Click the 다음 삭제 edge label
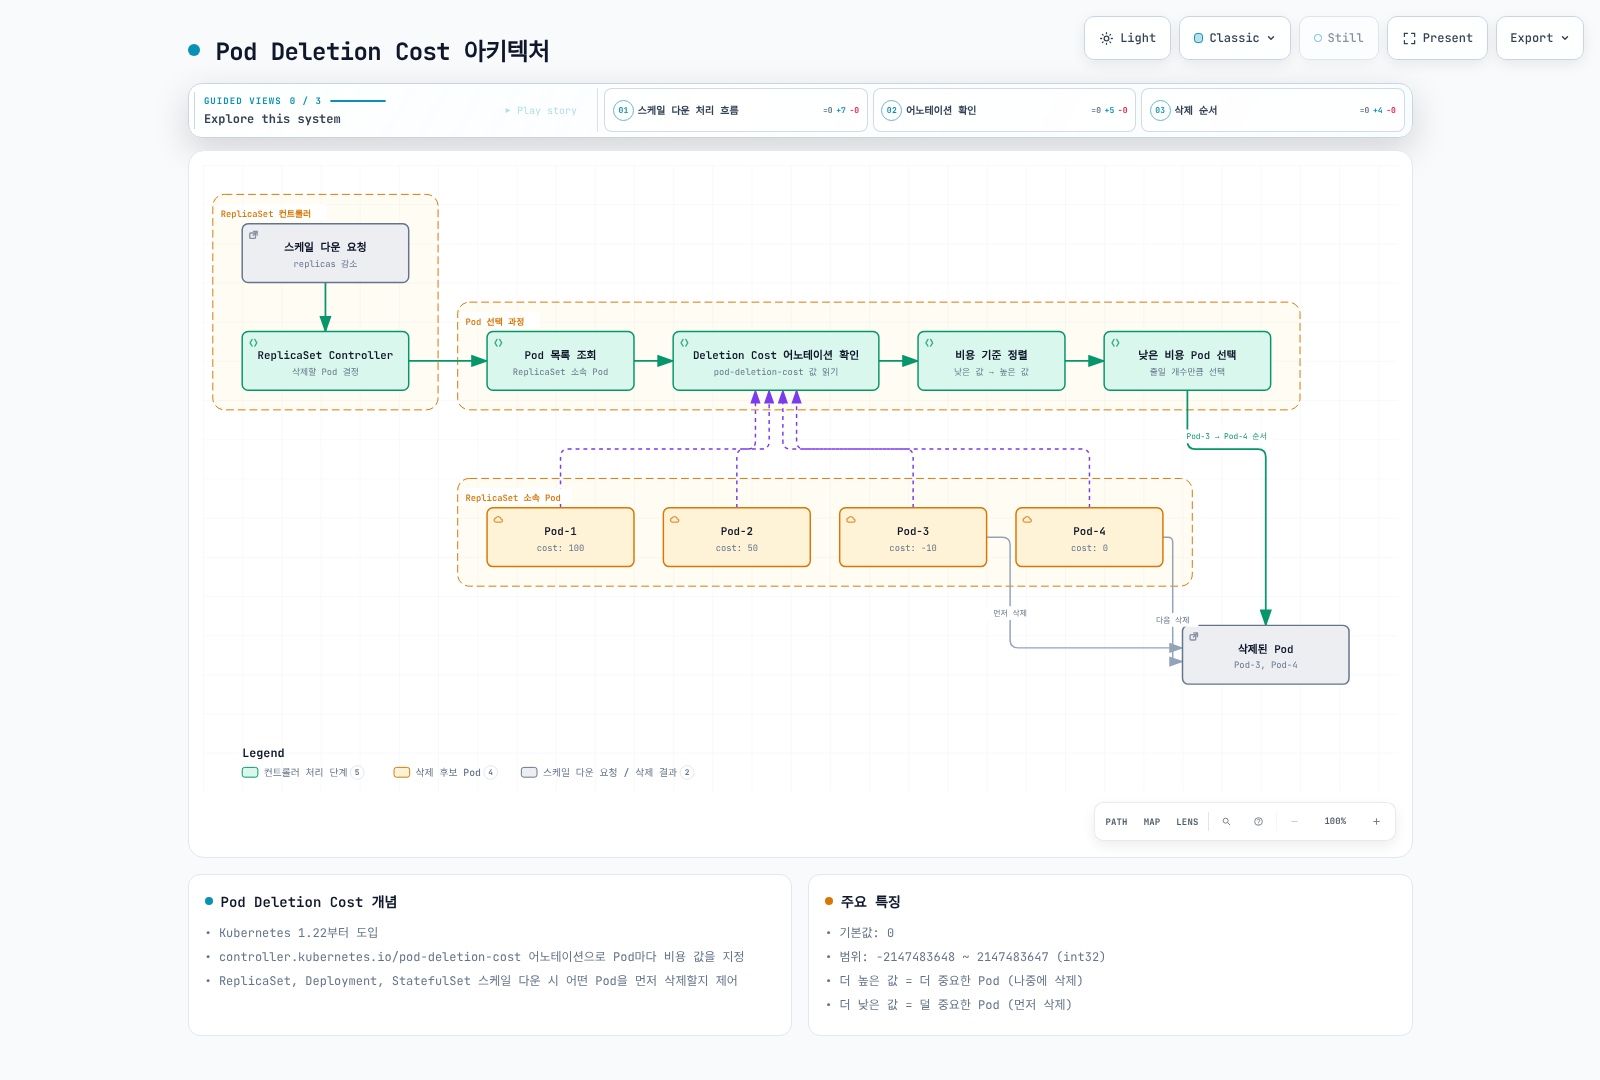1600x1080 pixels. click(1173, 620)
